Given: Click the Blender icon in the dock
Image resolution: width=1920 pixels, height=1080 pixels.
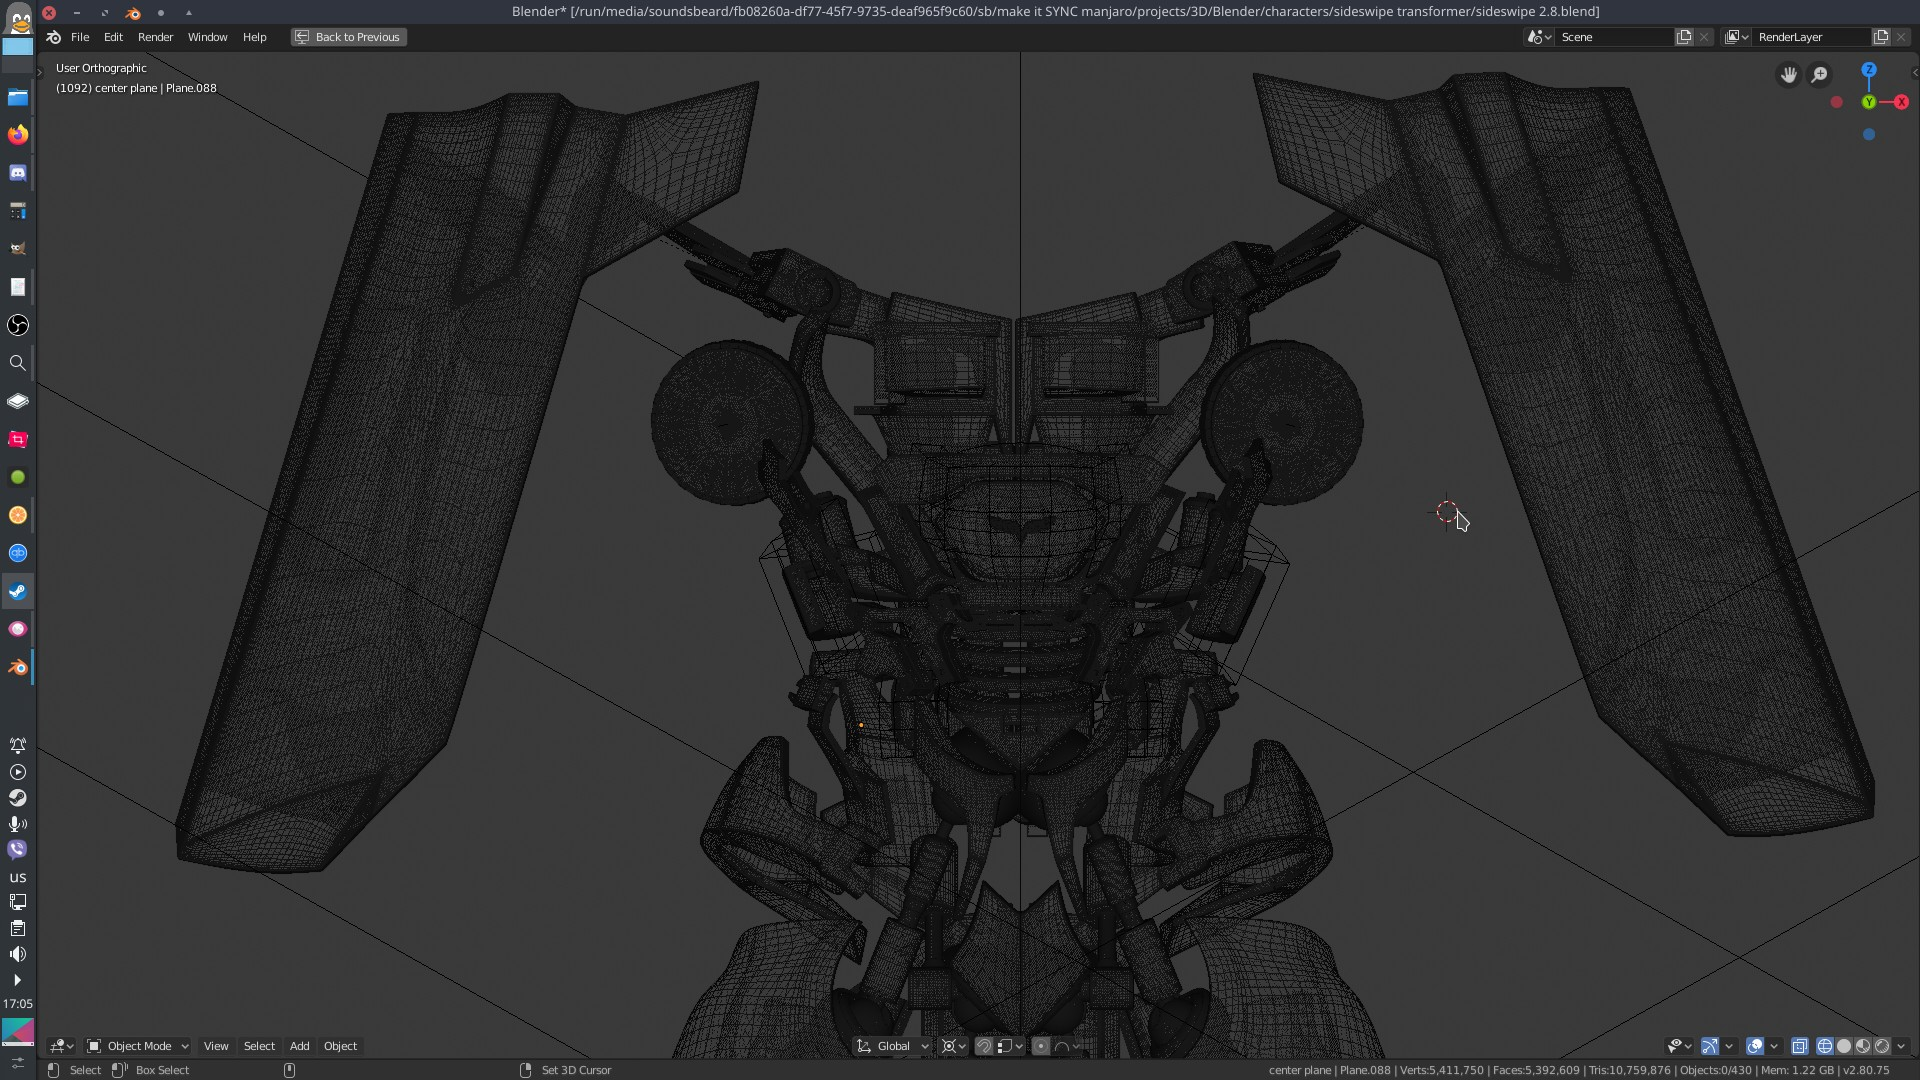Looking at the screenshot, I should tap(18, 667).
